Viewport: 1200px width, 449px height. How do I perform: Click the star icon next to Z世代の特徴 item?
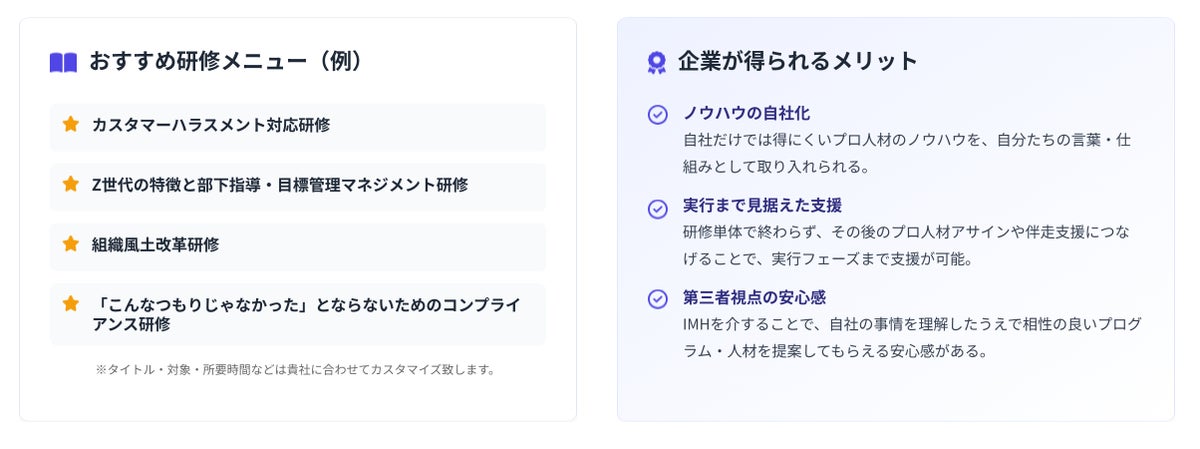pos(71,184)
